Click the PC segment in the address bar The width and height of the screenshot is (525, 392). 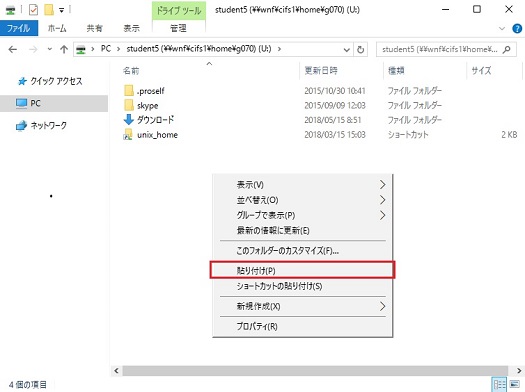(106, 49)
